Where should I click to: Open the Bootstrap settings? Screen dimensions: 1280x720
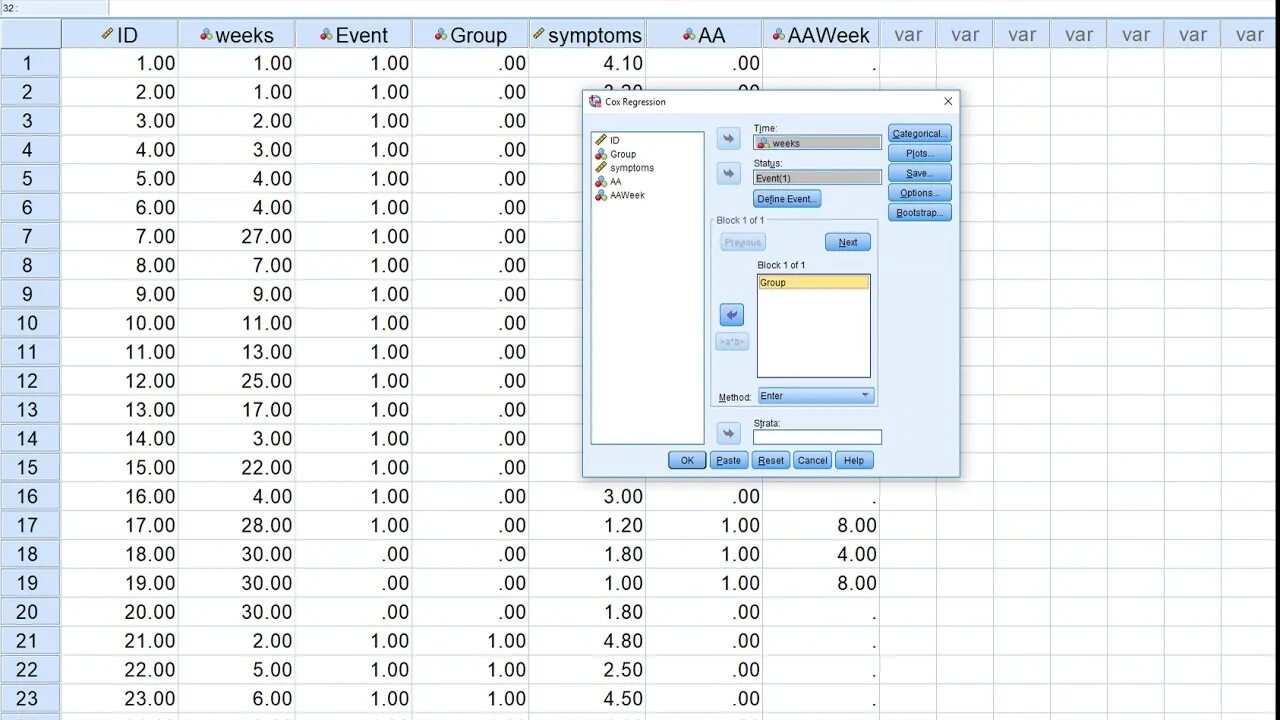pyautogui.click(x=919, y=213)
